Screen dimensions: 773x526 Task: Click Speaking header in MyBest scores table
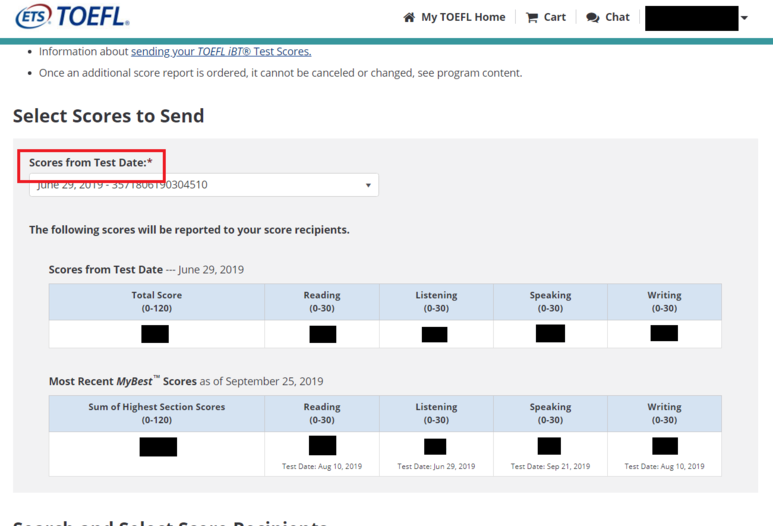550,413
